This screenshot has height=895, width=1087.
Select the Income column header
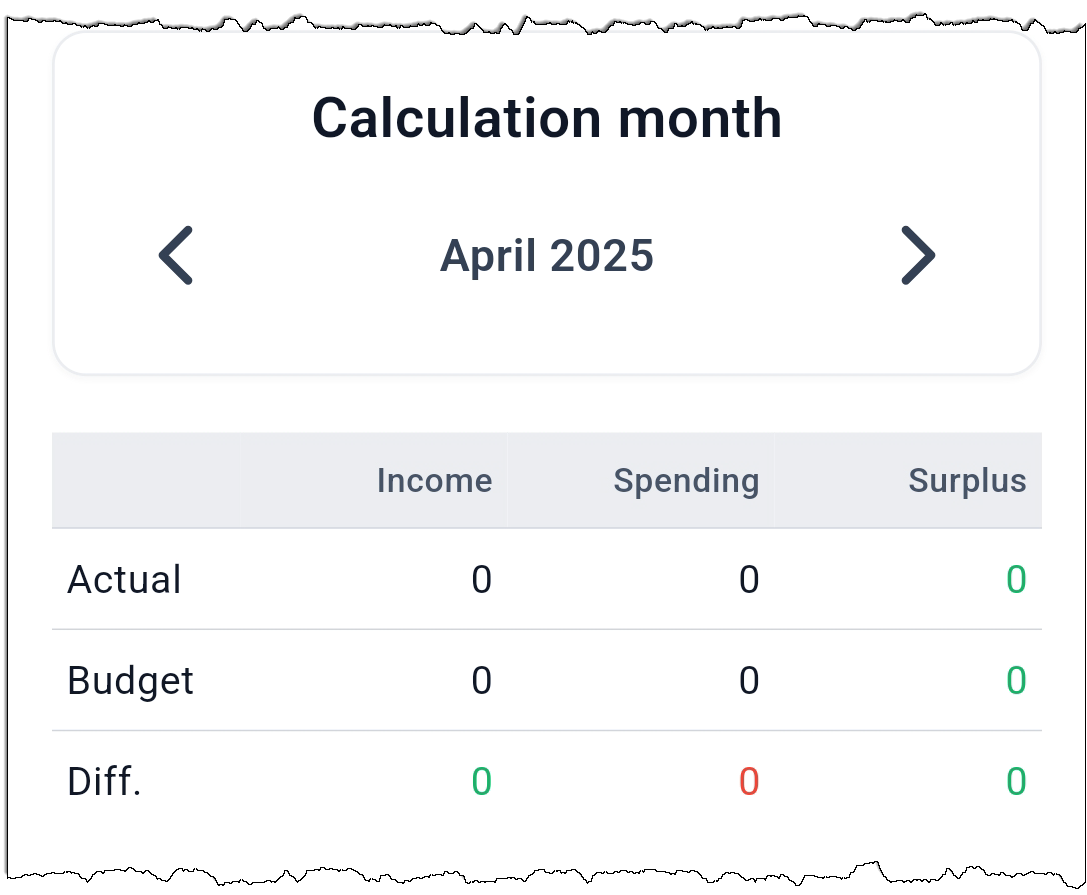[435, 480]
